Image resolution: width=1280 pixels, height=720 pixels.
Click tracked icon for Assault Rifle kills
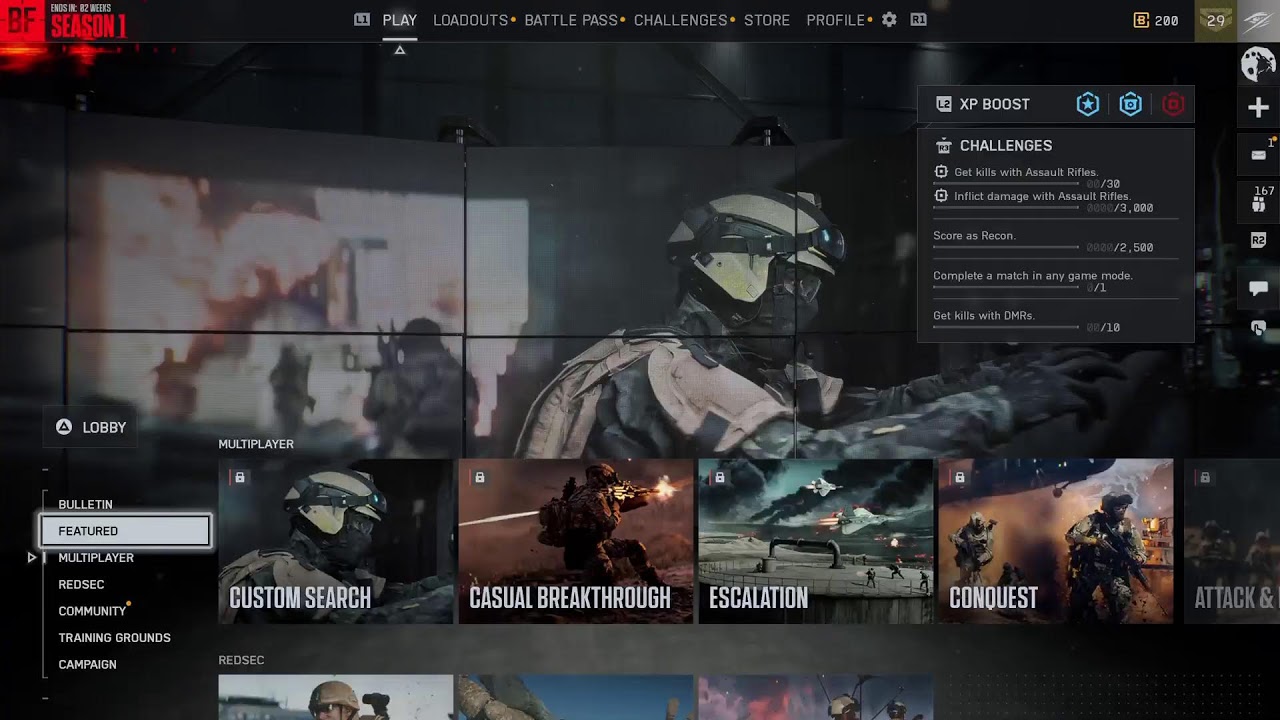[x=941, y=172]
